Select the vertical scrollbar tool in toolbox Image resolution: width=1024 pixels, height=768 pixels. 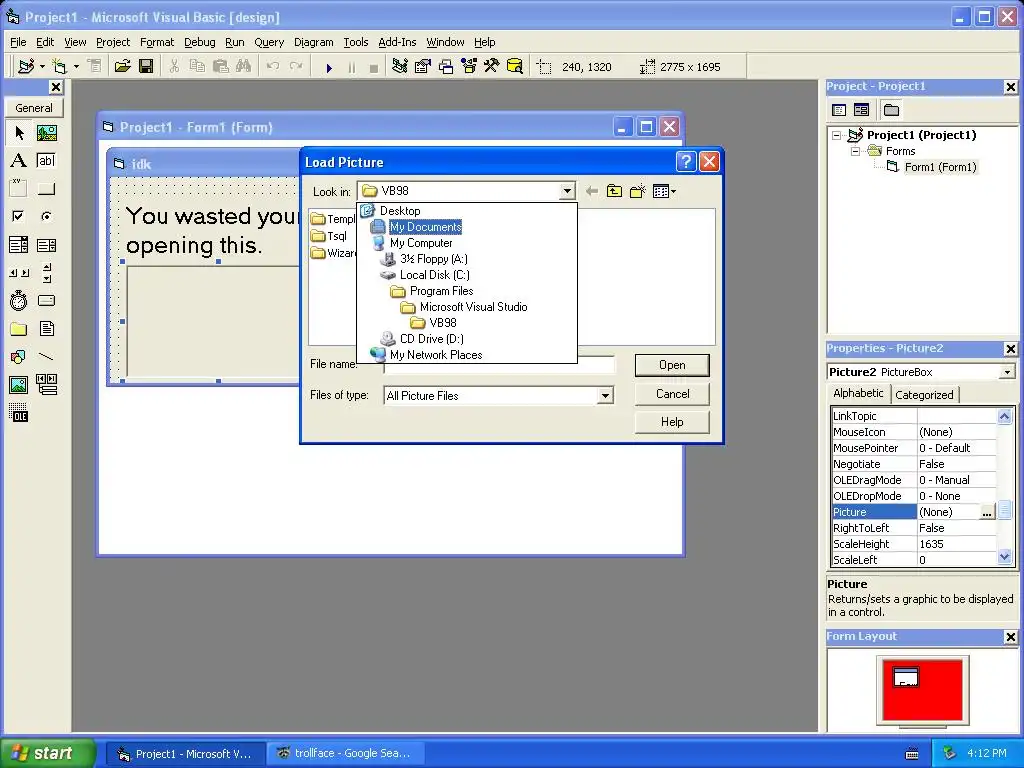click(46, 273)
